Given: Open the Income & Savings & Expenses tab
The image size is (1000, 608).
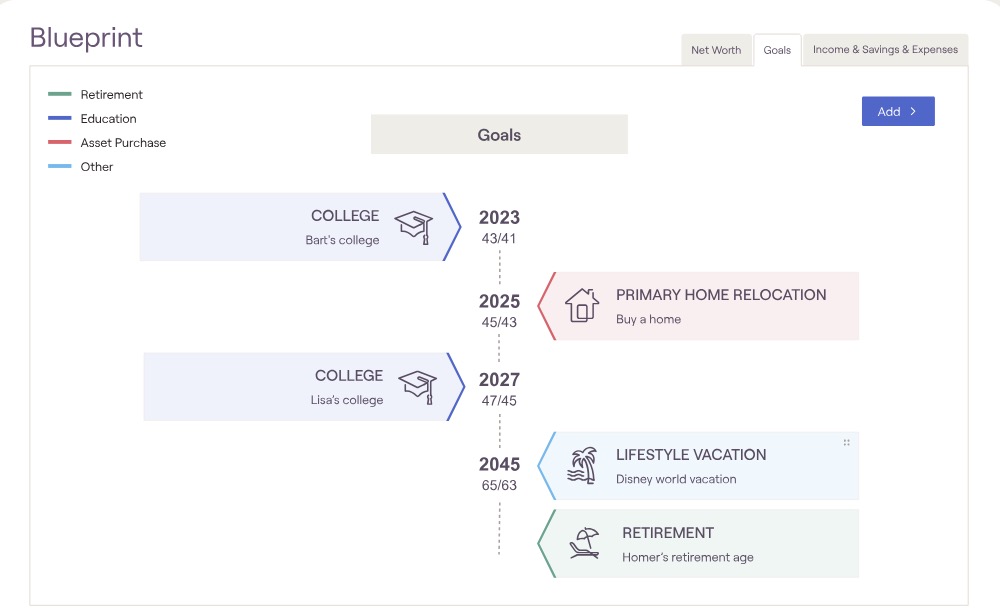Looking at the screenshot, I should tap(885, 50).
